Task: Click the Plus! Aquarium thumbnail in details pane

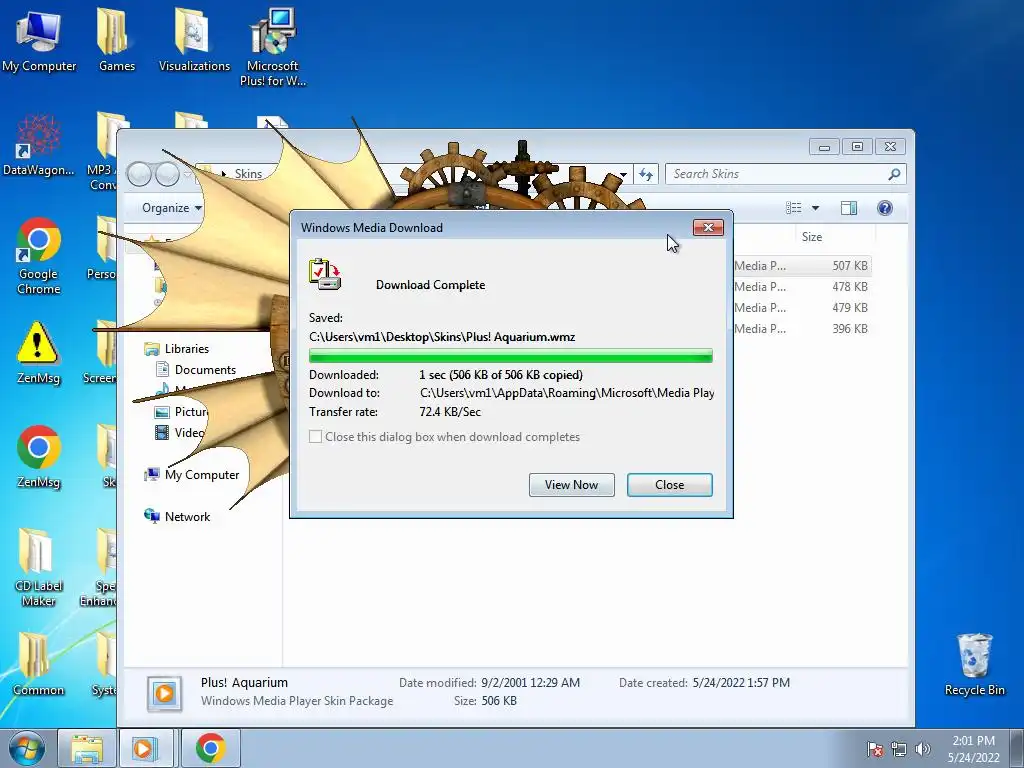Action: [x=165, y=694]
